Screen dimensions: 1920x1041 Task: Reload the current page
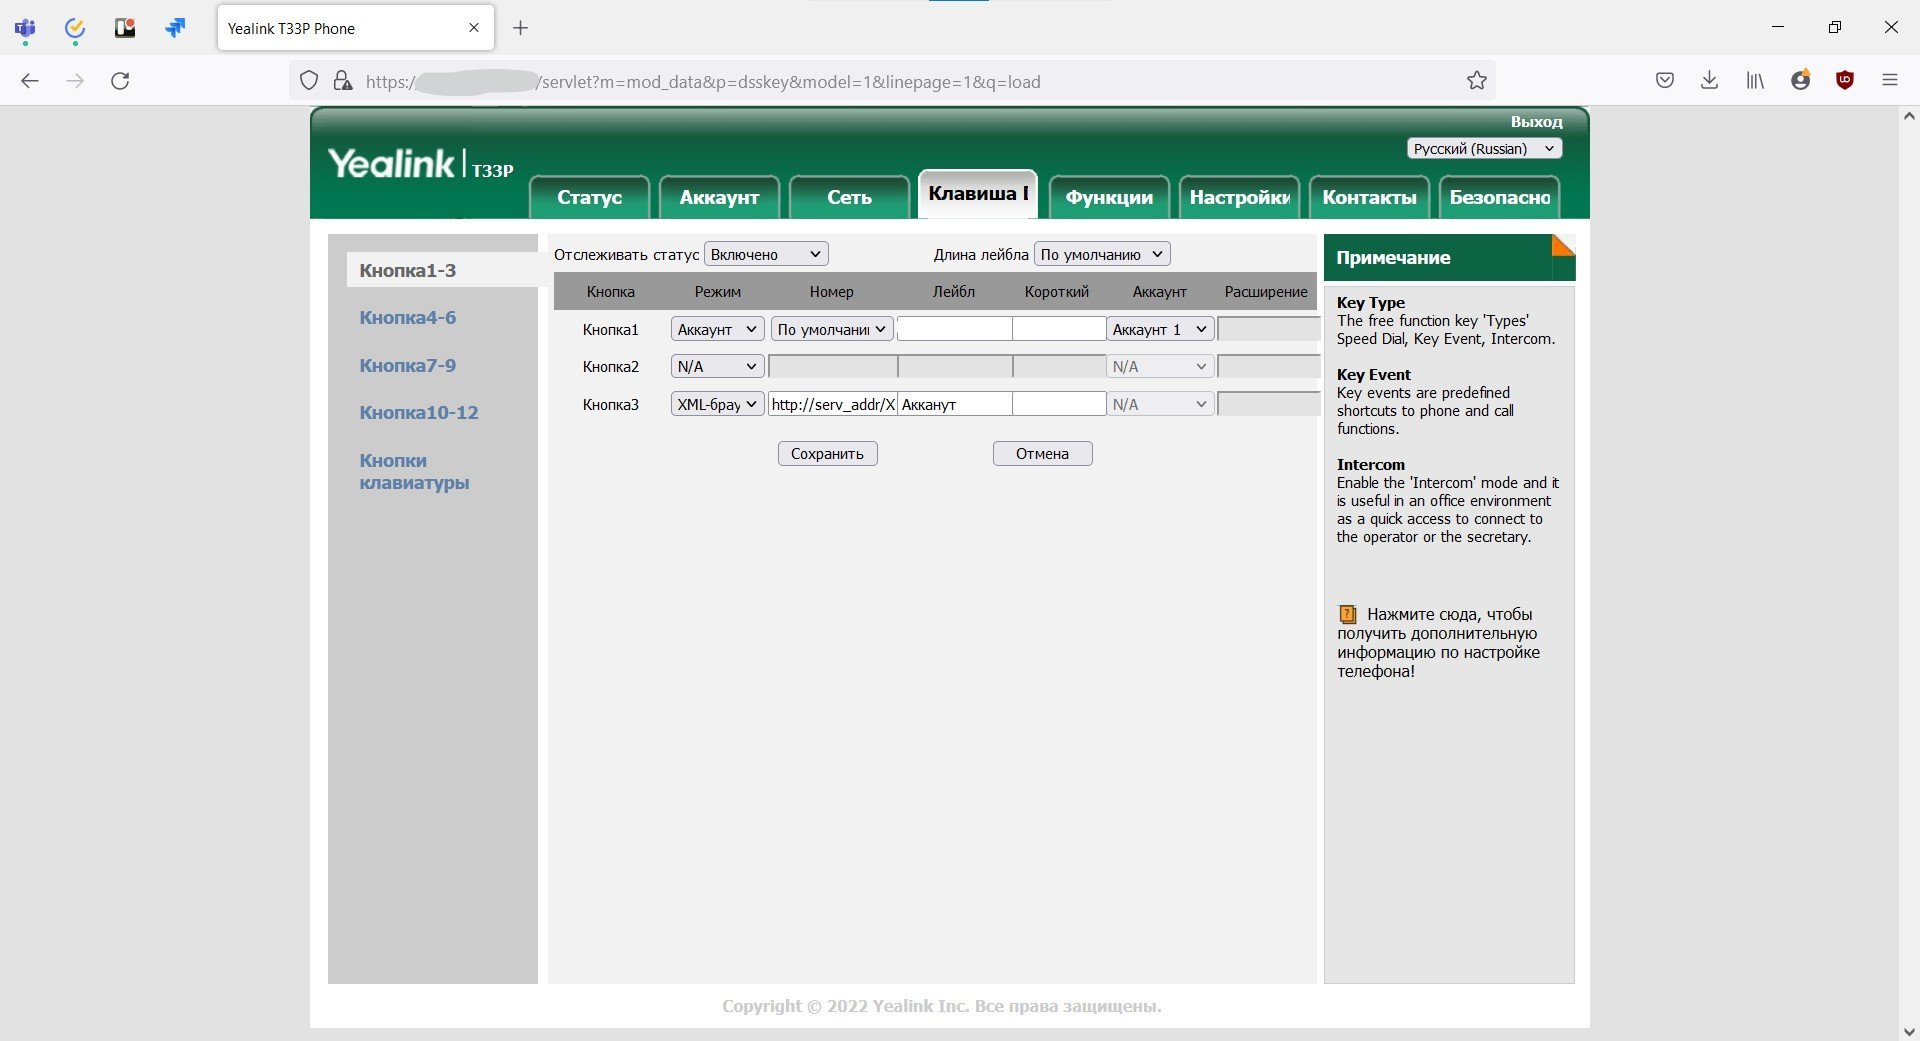coord(120,81)
